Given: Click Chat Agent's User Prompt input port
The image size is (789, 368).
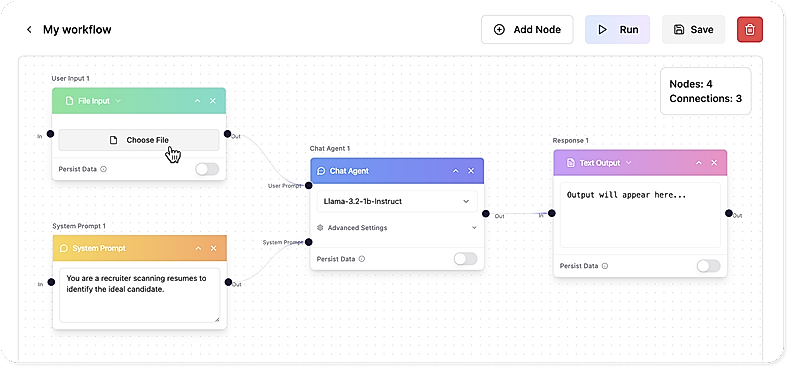Looking at the screenshot, I should (308, 186).
